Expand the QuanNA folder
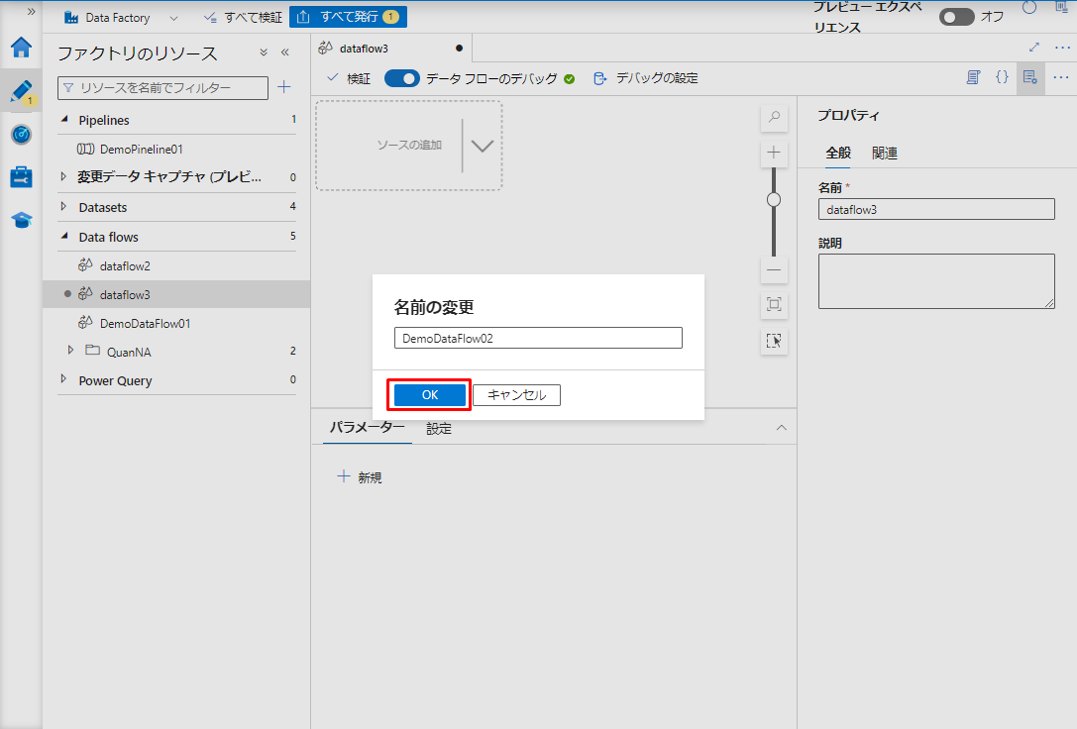 [x=71, y=350]
